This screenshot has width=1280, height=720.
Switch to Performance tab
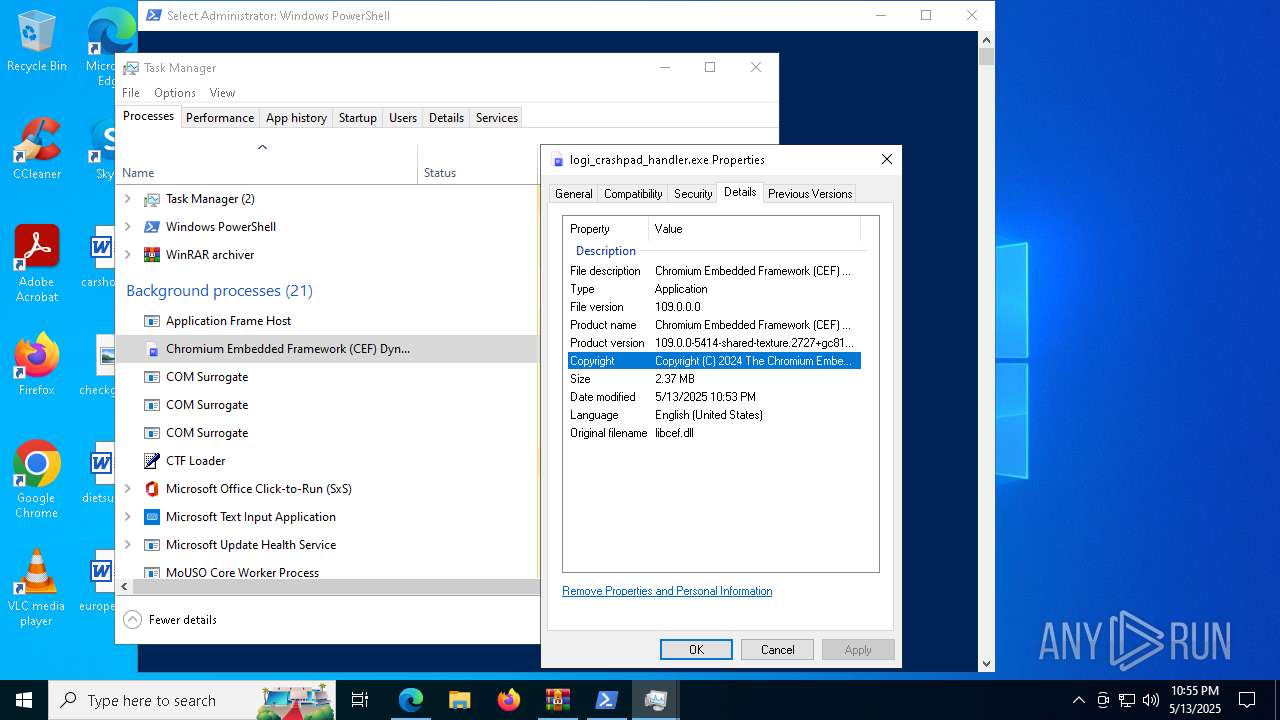(220, 118)
